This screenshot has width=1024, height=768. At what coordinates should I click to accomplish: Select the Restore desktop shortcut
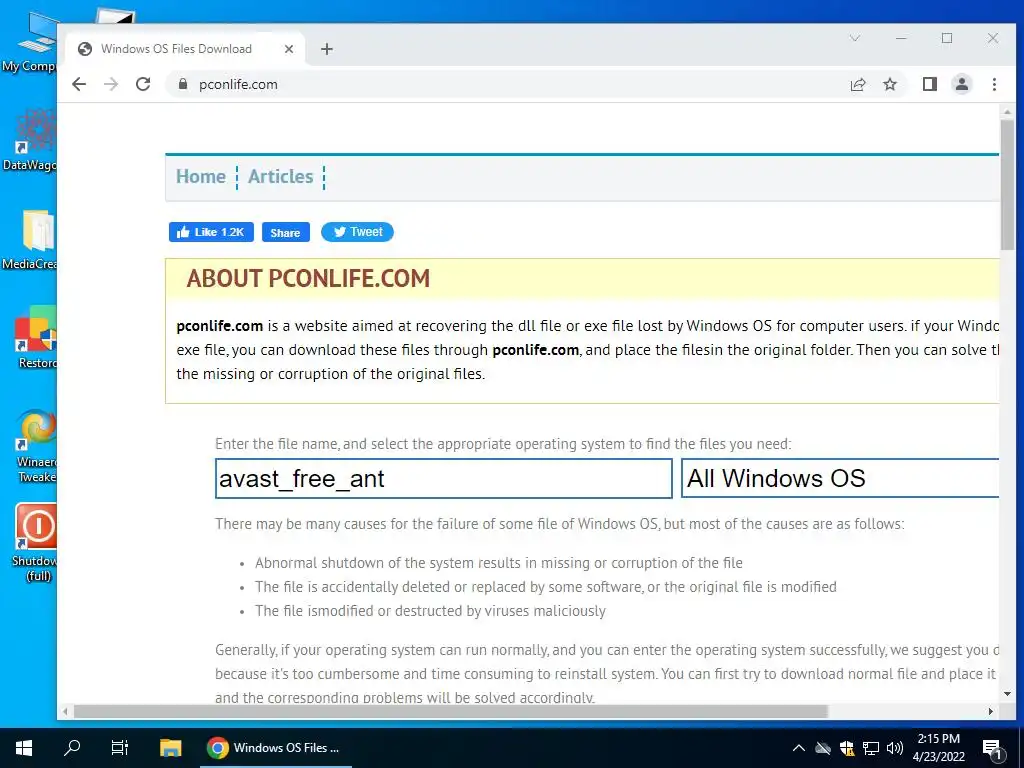[x=34, y=338]
